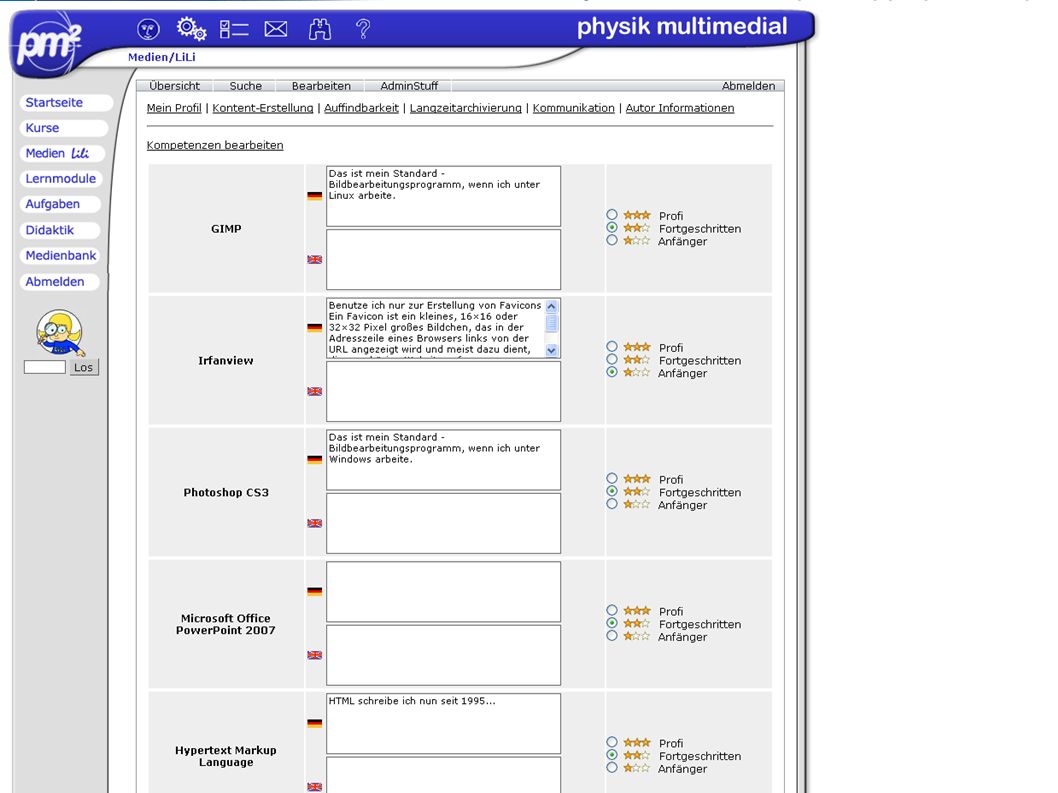The height and width of the screenshot is (793, 1058).
Task: Choose Anfänger for Irfanview
Action: (x=612, y=372)
